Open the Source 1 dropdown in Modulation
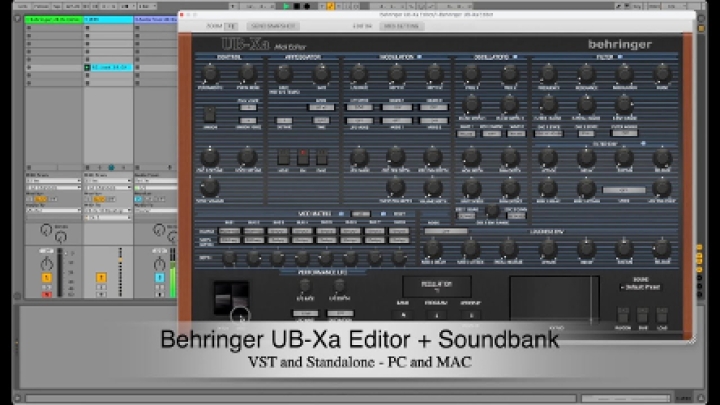Screen dimensions: 720x405 pyautogui.click(x=397, y=107)
